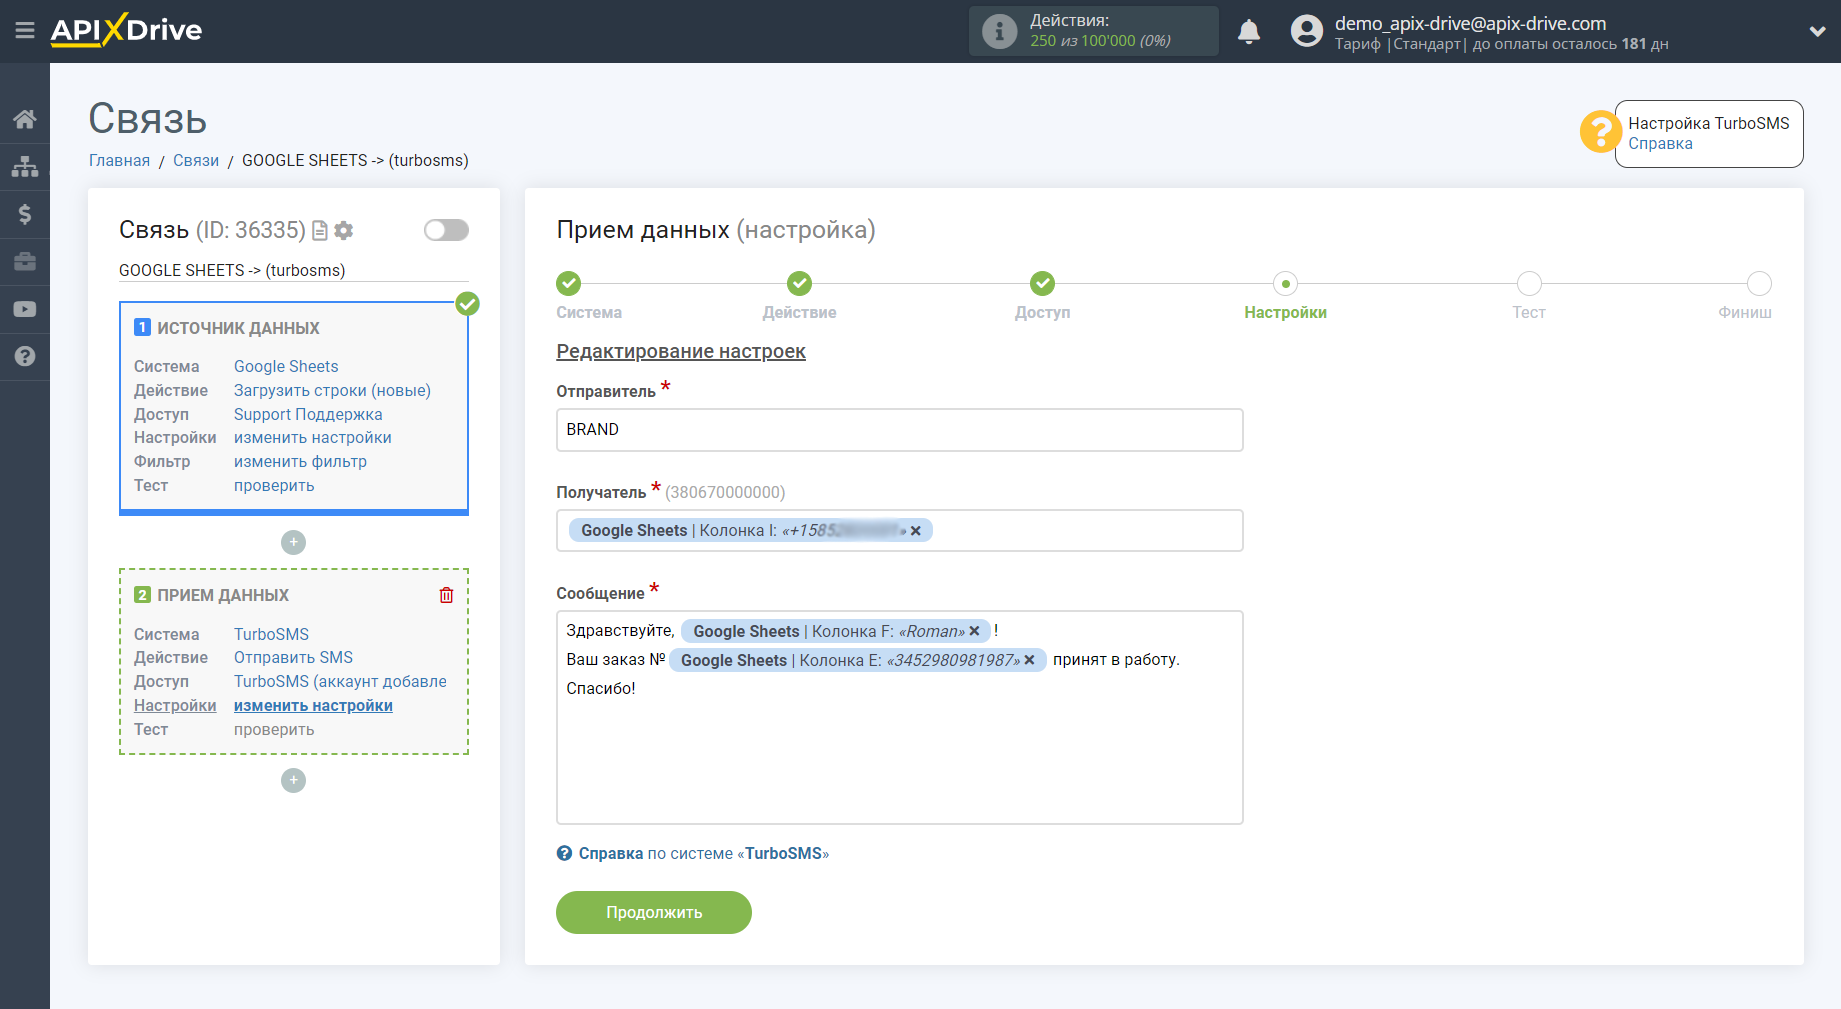Click the Прием данных block header

pos(223,596)
